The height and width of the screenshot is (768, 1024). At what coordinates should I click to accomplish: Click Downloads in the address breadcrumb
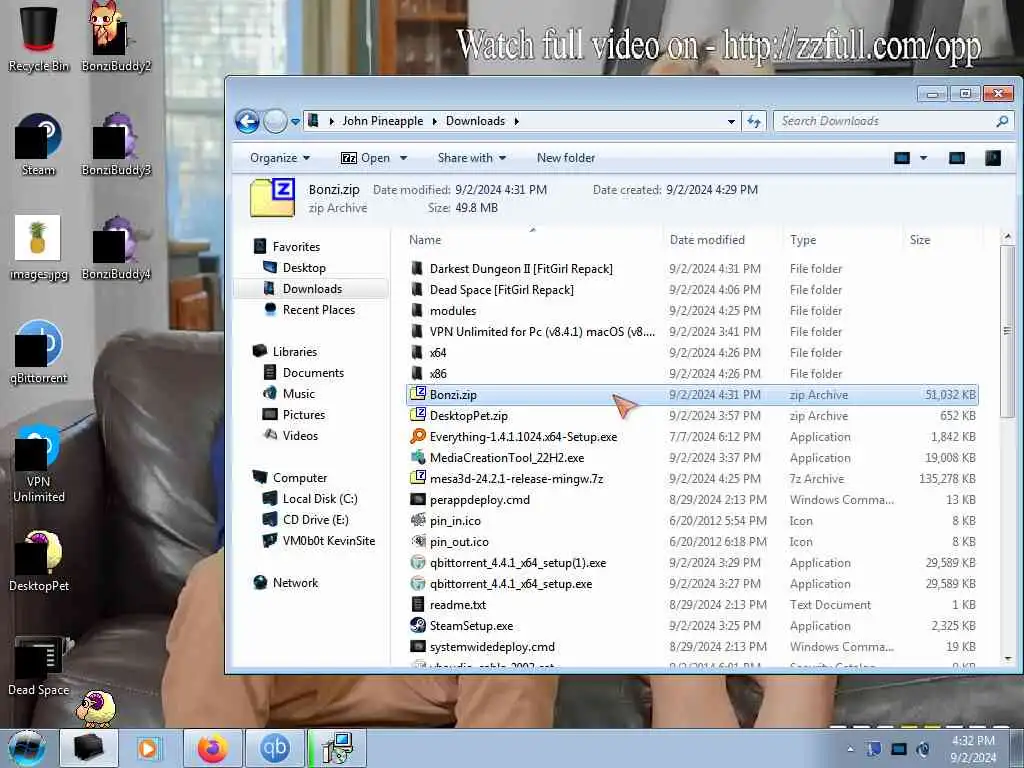coord(475,121)
